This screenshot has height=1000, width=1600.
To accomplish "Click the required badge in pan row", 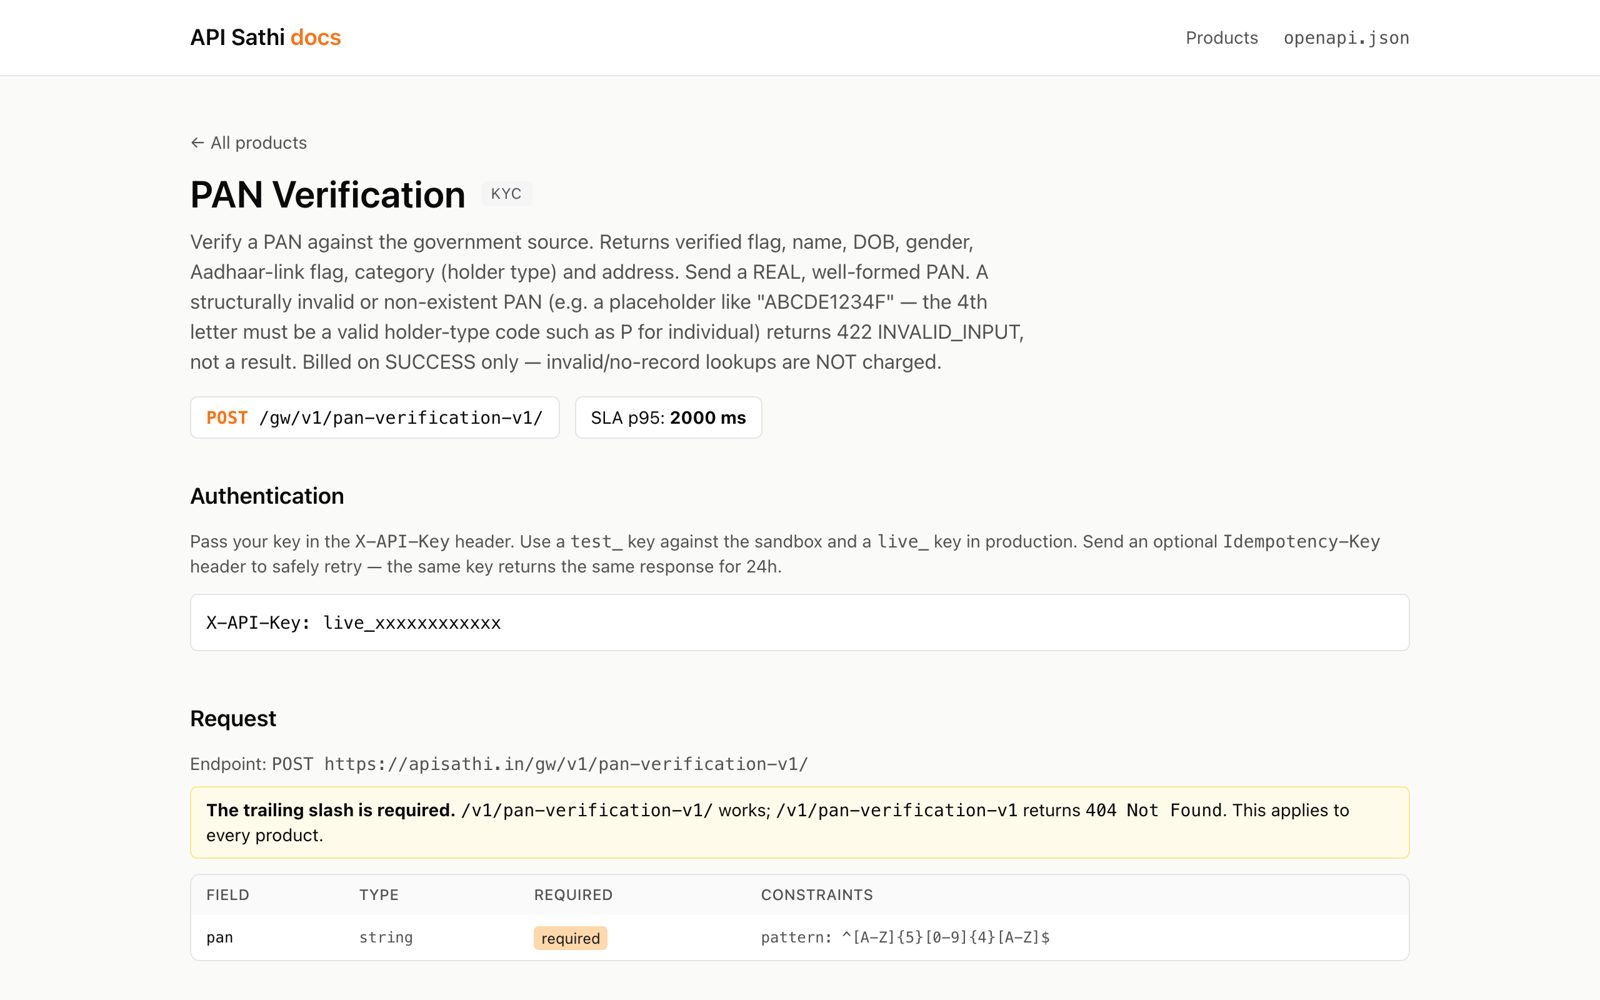I will coord(570,938).
